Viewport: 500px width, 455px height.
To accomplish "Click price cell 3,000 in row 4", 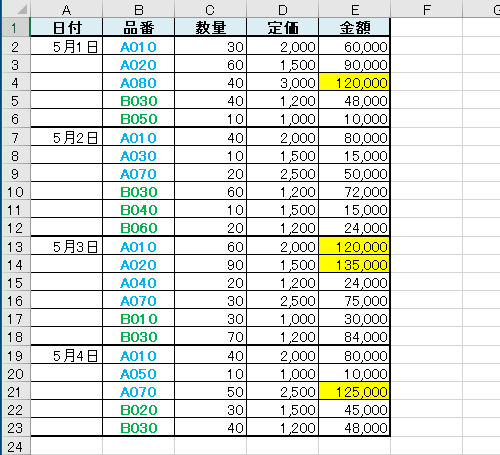I will pyautogui.click(x=282, y=82).
